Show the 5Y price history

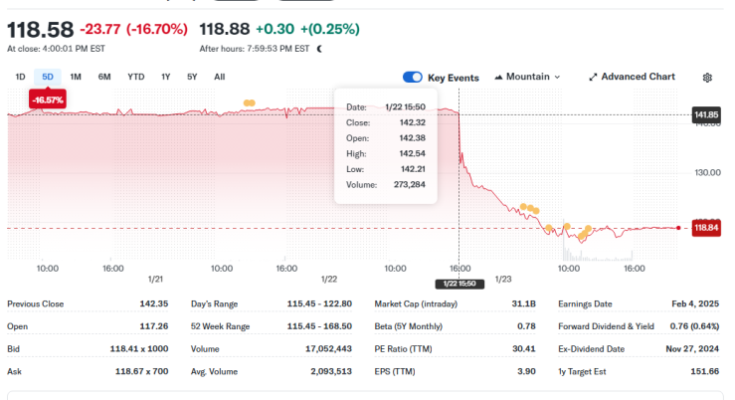[192, 77]
